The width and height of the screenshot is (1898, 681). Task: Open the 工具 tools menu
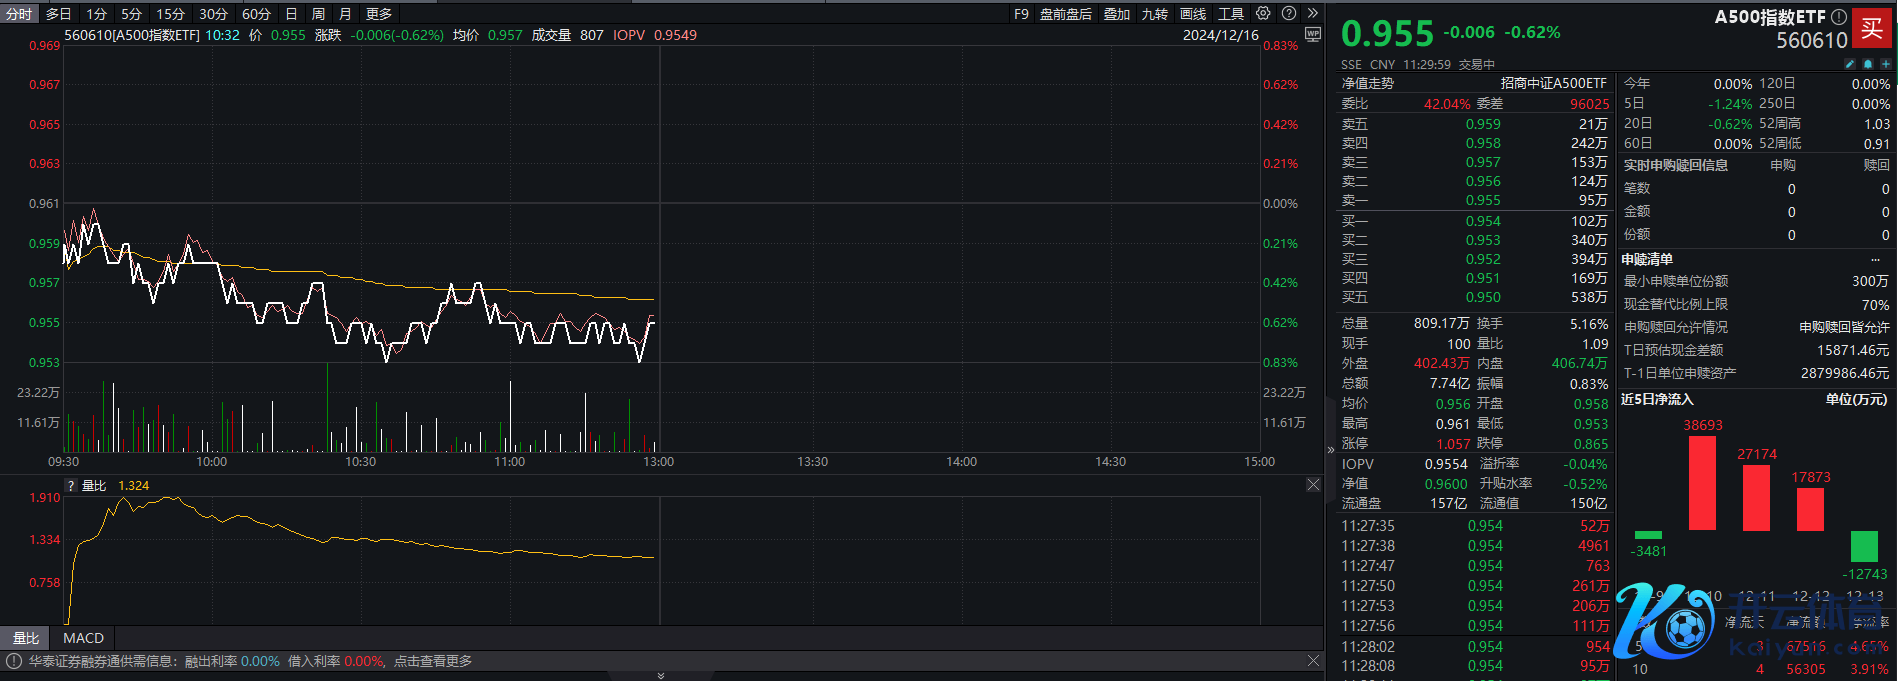(1231, 14)
